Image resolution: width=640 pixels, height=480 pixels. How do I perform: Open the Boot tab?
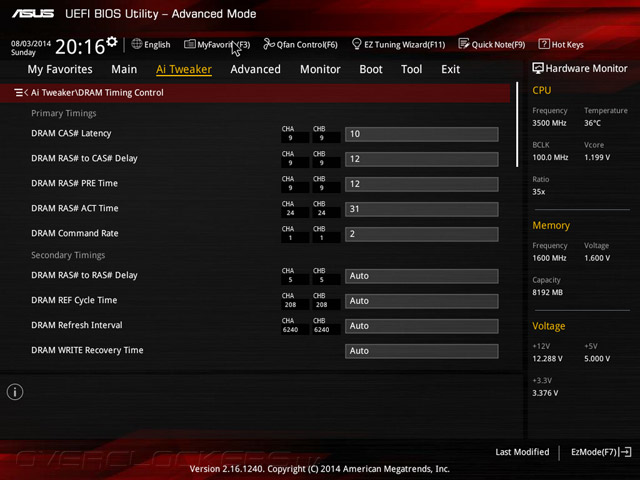[x=371, y=69]
